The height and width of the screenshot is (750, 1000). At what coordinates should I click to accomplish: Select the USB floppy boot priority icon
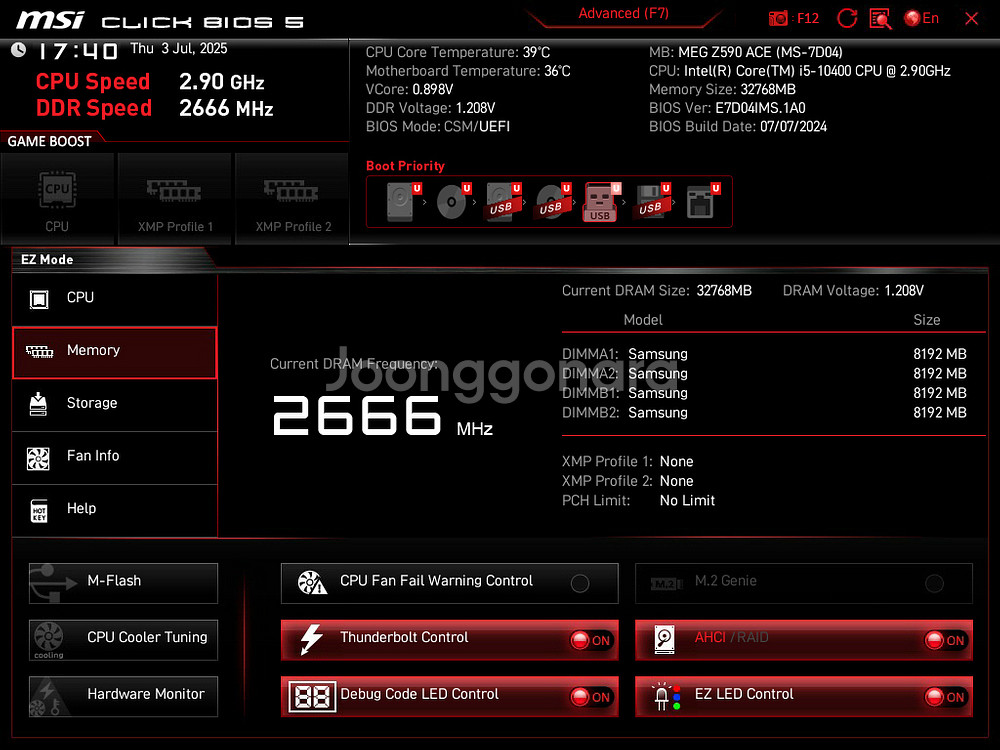coord(651,202)
